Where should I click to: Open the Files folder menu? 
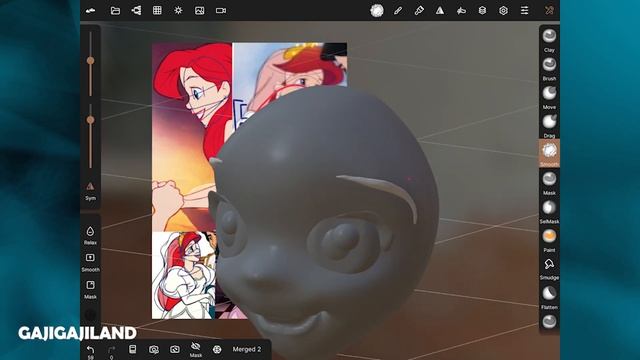pyautogui.click(x=115, y=11)
